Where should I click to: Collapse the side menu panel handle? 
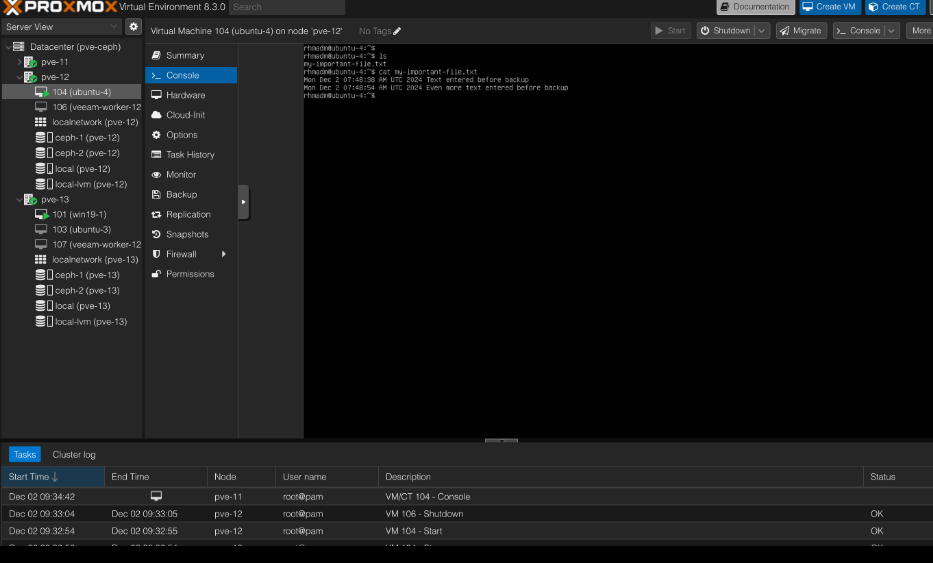click(243, 202)
